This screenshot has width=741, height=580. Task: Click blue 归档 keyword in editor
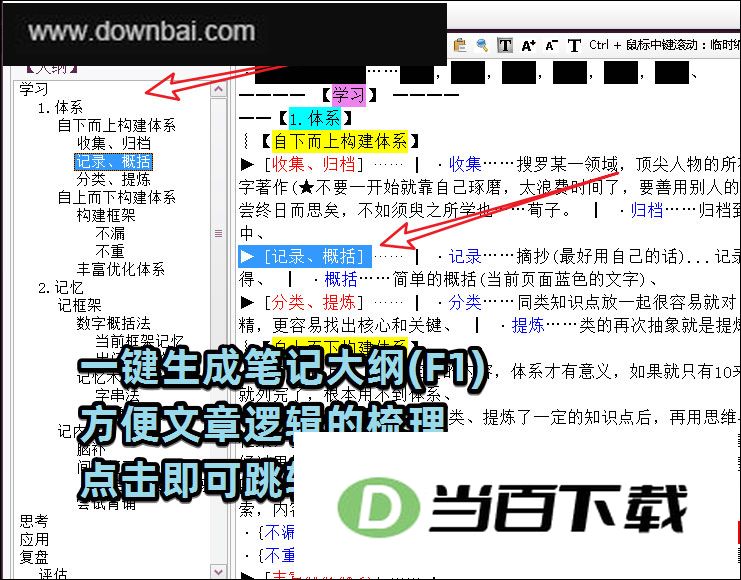coord(647,210)
